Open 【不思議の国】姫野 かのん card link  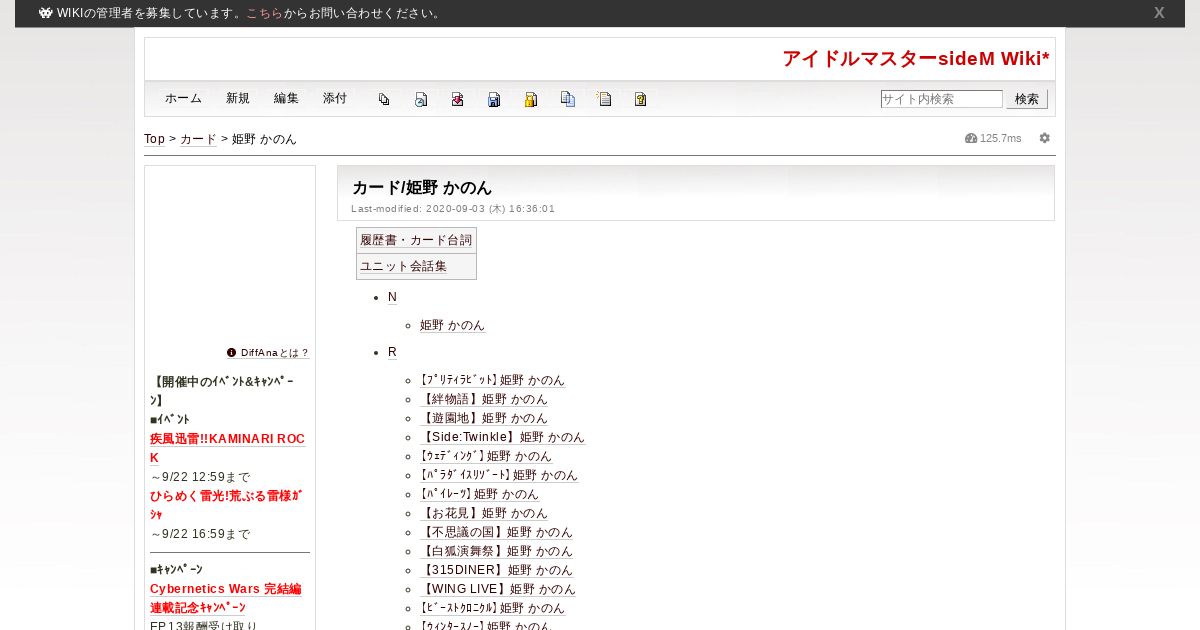(x=496, y=532)
